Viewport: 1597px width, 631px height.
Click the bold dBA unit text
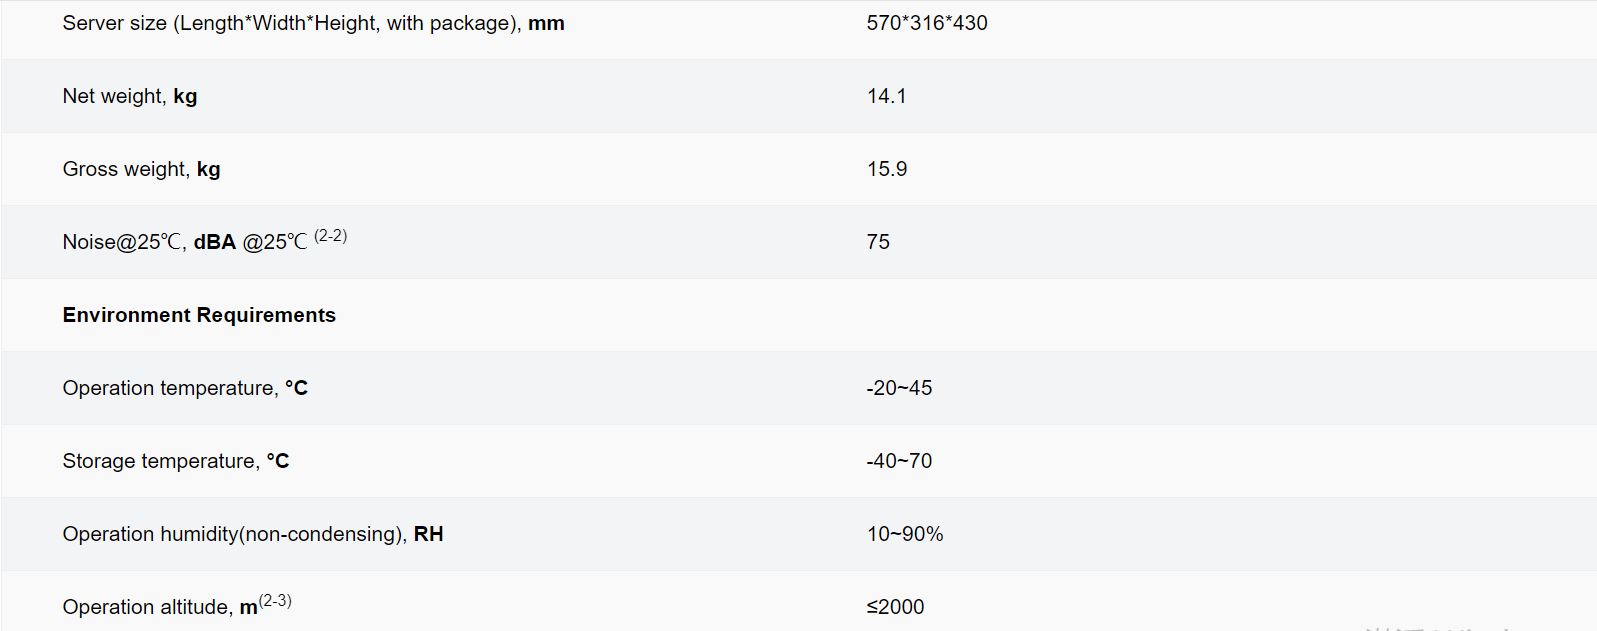click(214, 242)
